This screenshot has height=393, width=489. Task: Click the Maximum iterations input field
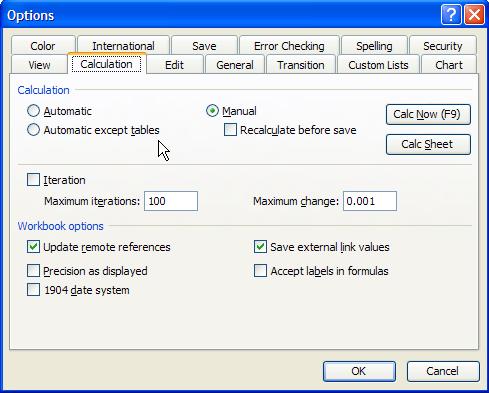point(171,201)
